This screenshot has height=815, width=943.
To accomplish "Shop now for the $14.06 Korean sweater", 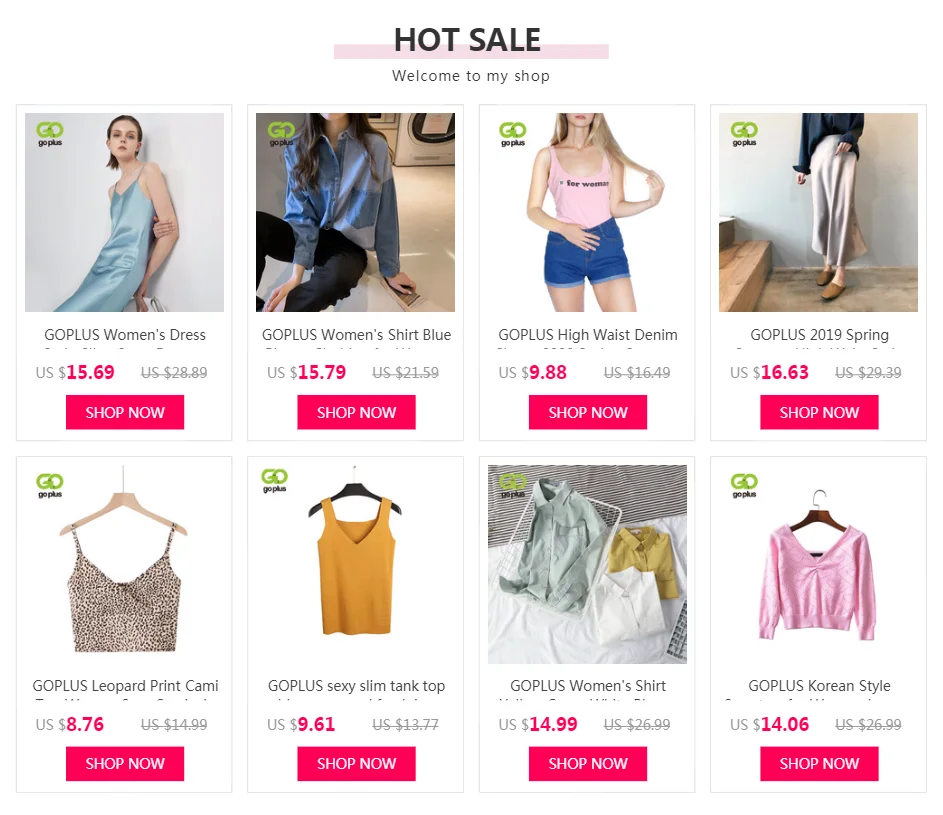I will [819, 764].
